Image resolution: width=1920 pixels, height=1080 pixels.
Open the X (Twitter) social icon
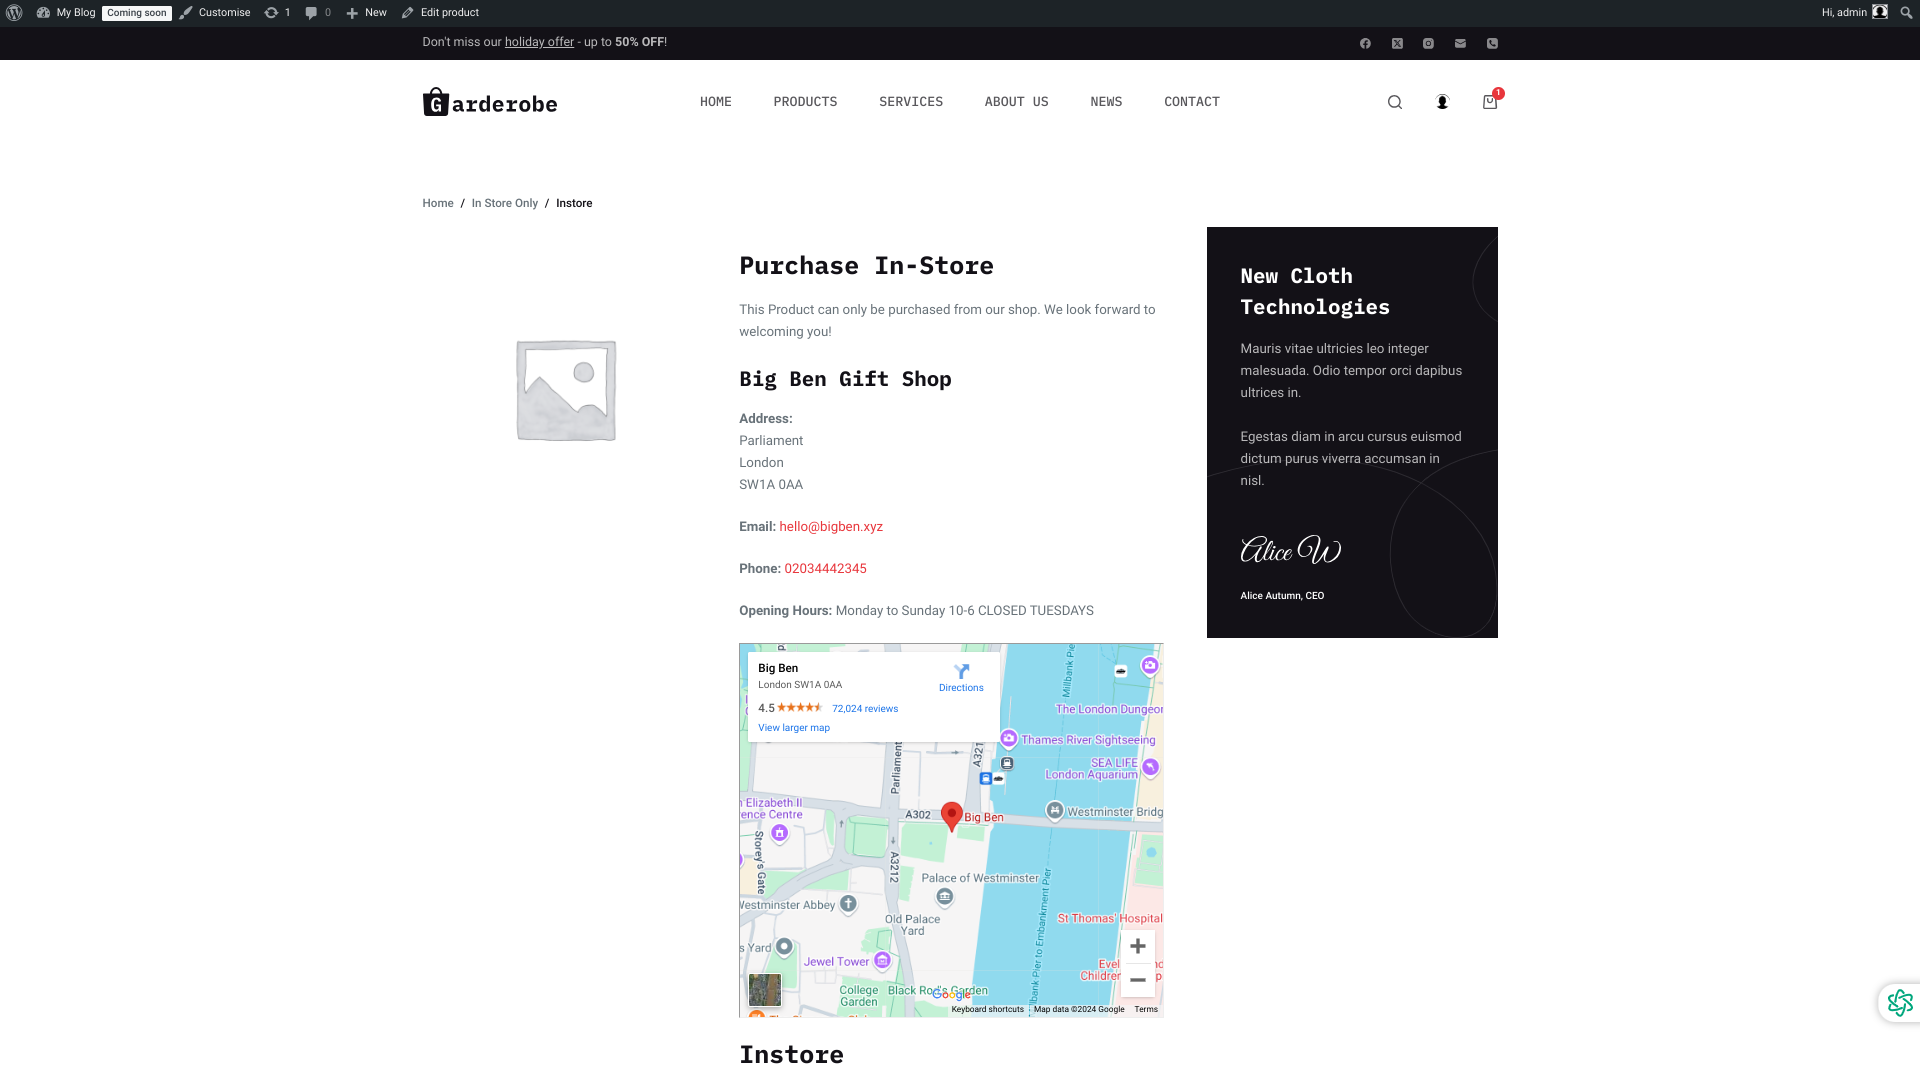[x=1397, y=43]
